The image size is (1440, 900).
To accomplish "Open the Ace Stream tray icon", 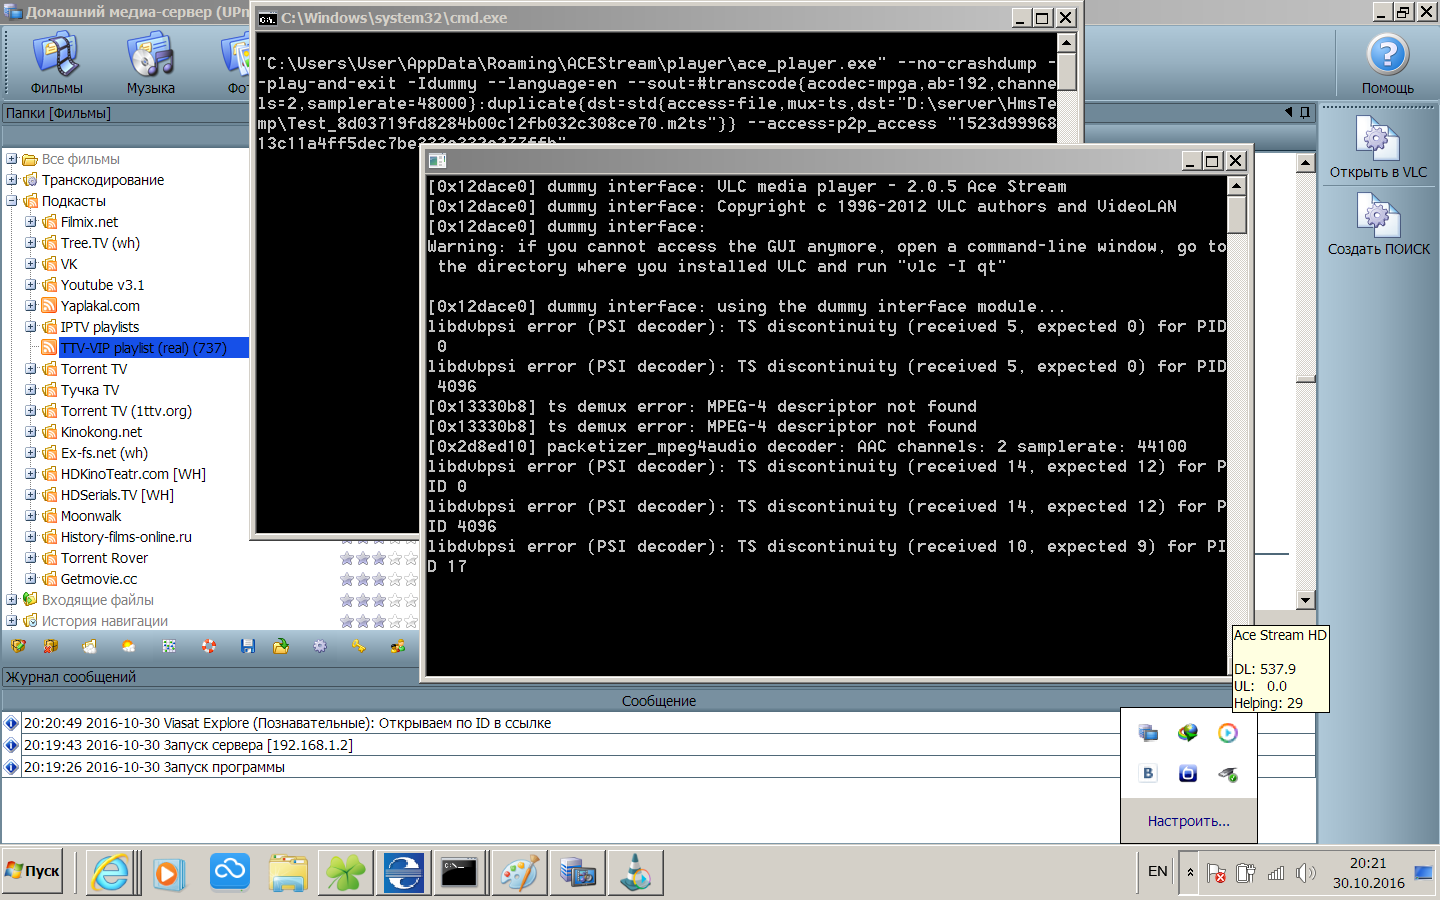I will [x=1227, y=733].
